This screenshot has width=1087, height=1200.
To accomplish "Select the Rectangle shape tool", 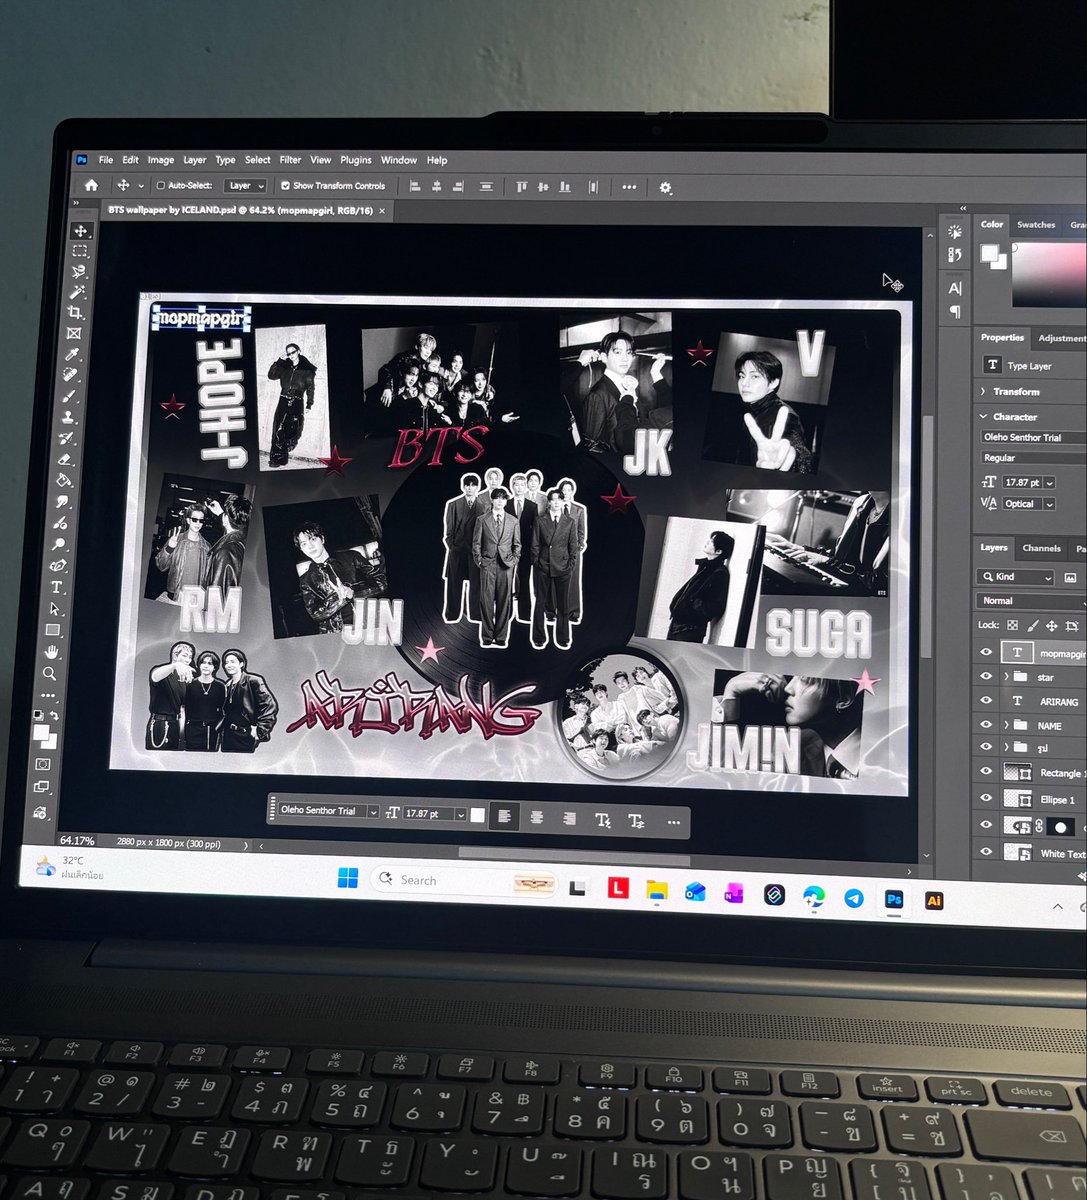I will click(54, 630).
